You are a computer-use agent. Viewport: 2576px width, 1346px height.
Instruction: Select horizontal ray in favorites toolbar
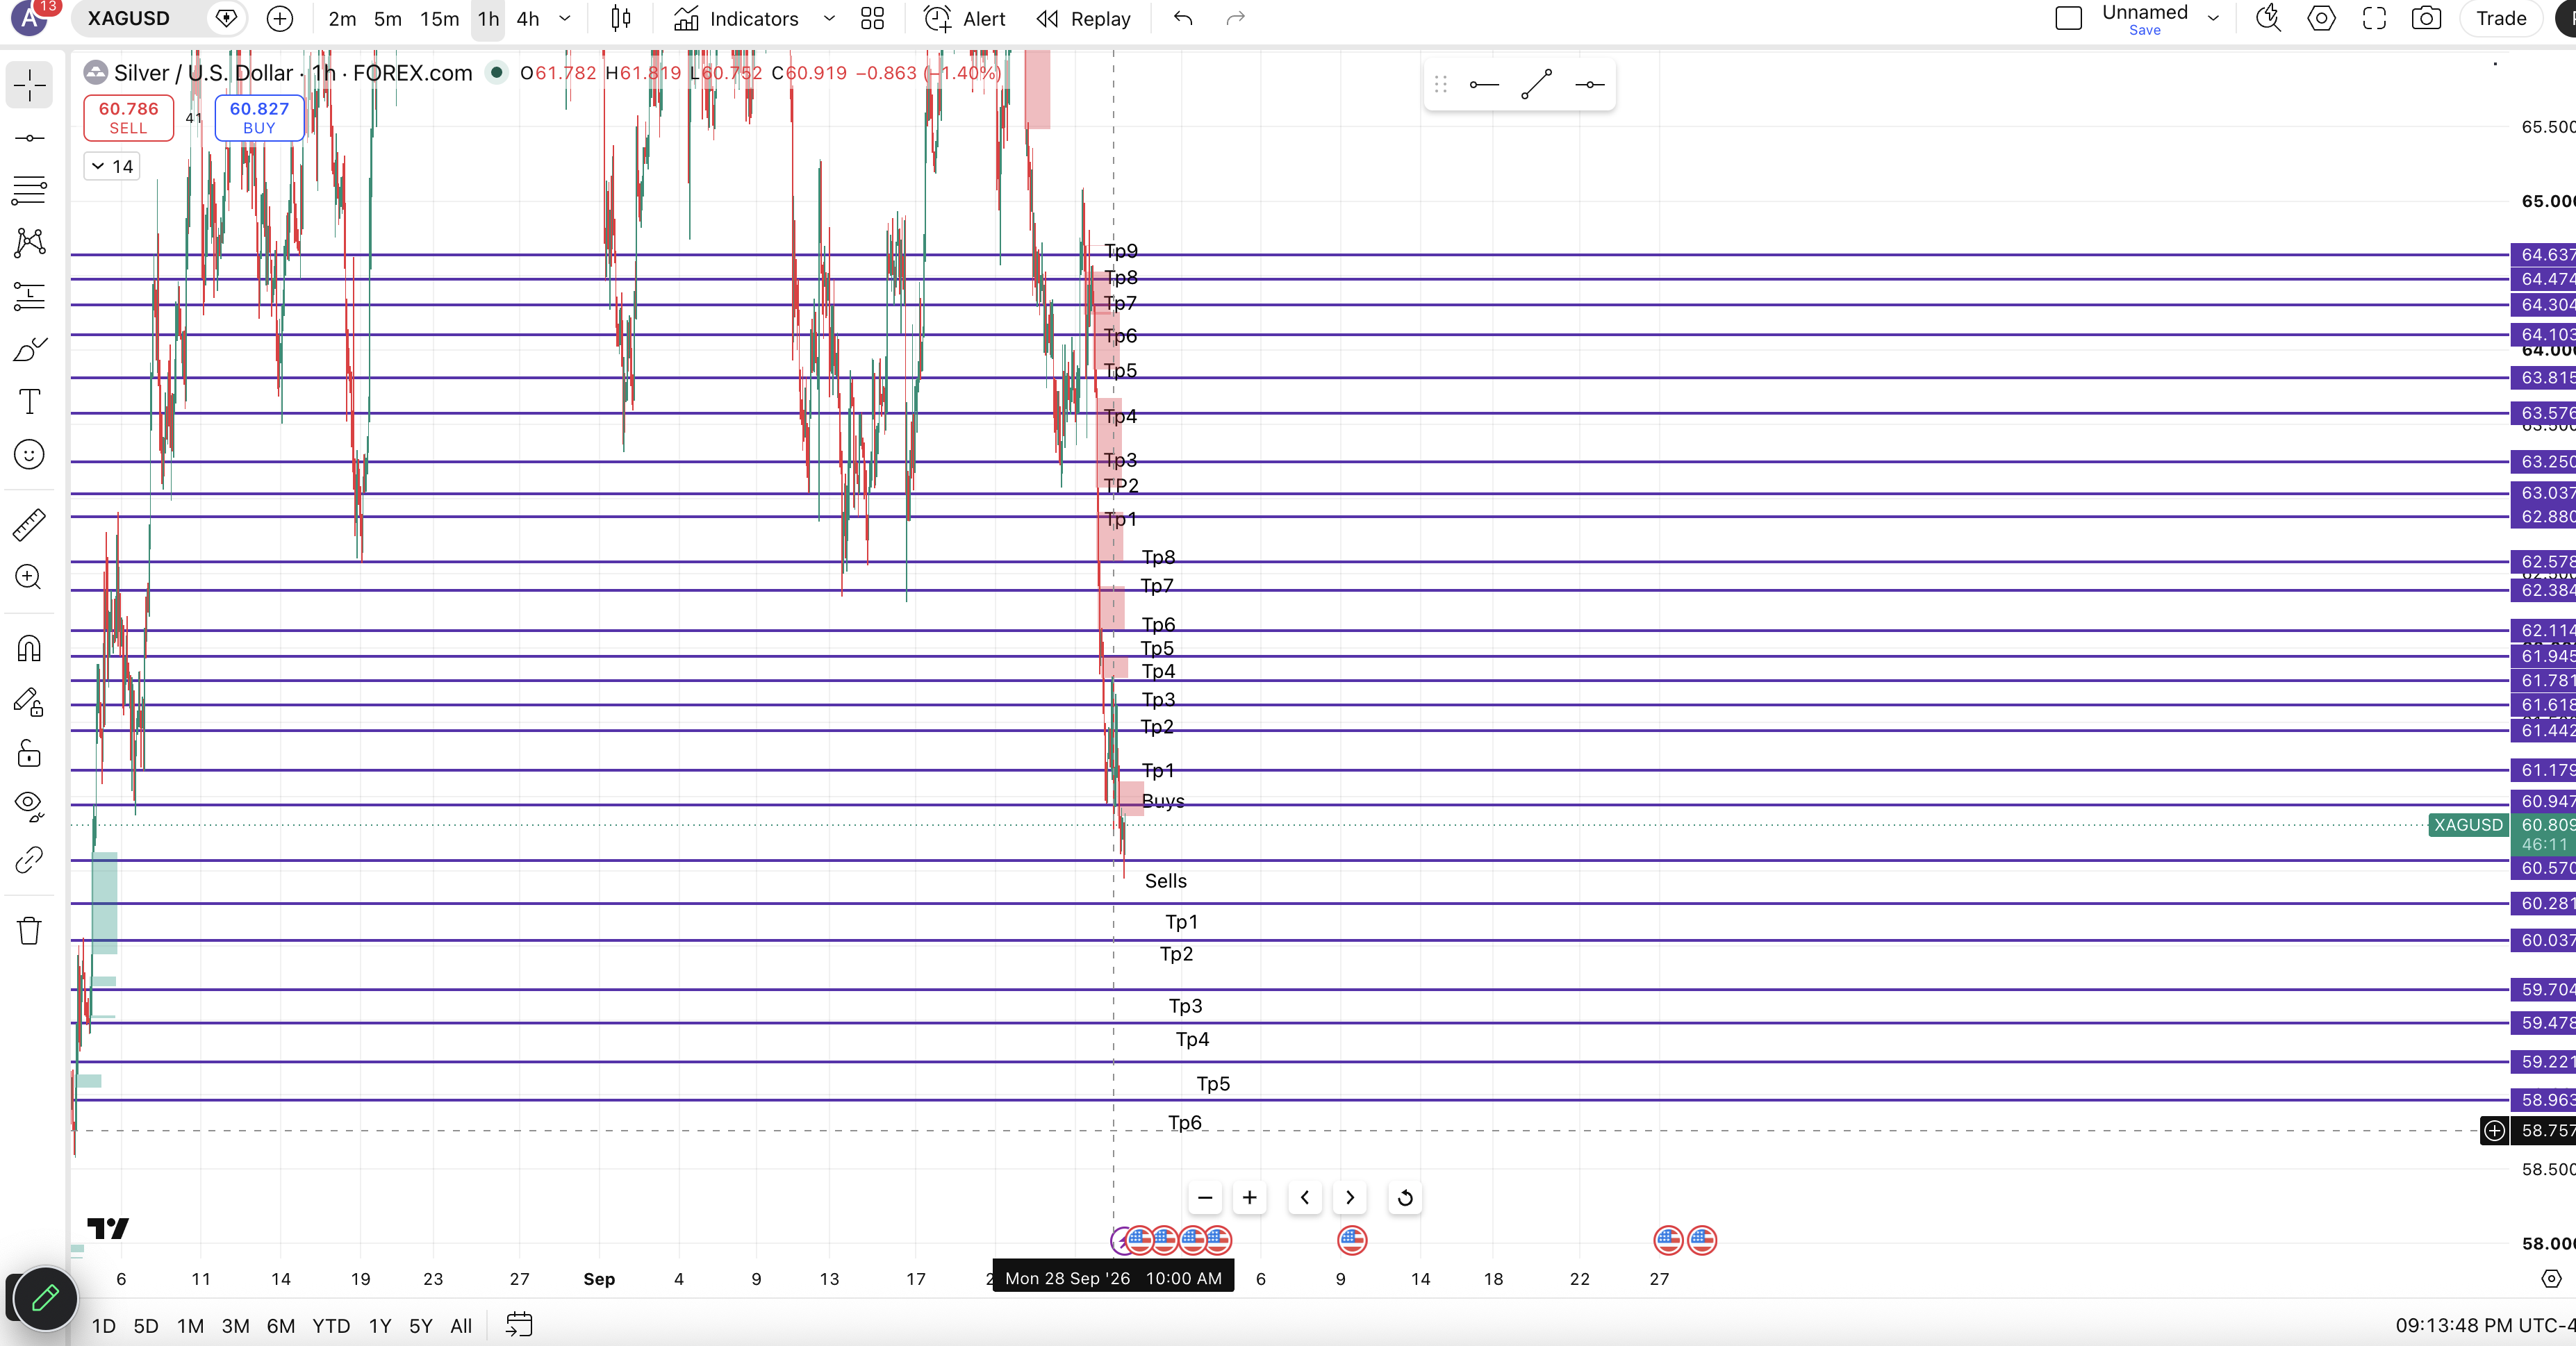(x=1589, y=85)
